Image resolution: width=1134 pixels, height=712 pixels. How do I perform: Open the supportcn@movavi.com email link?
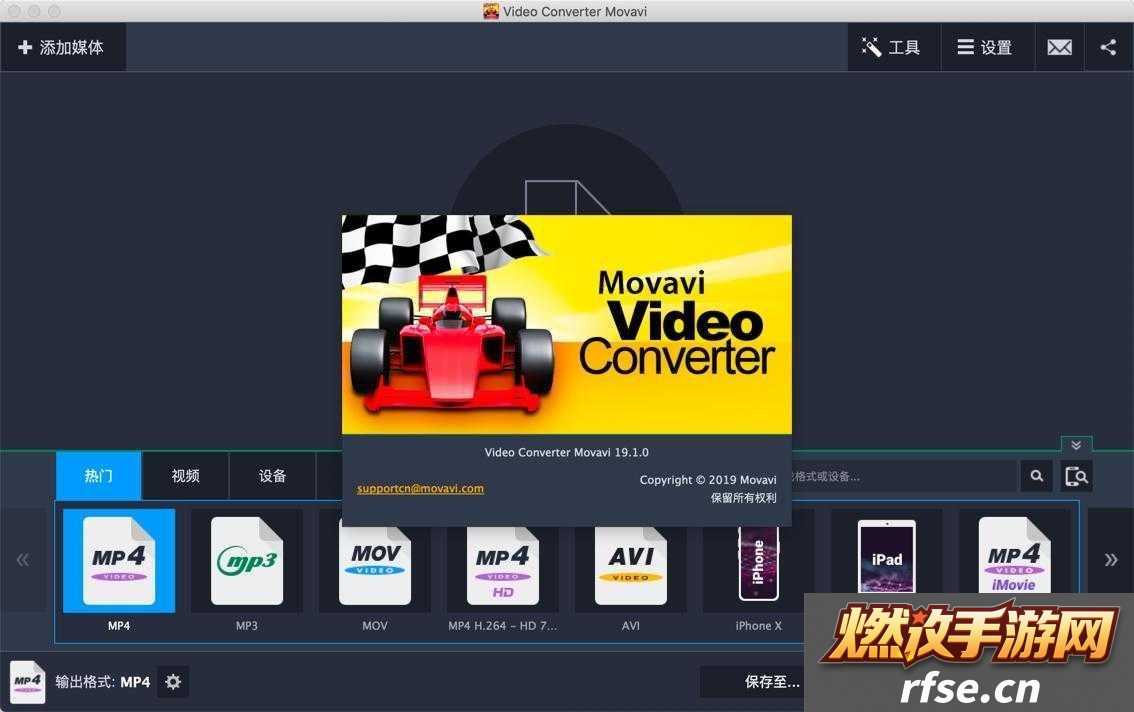coord(420,488)
